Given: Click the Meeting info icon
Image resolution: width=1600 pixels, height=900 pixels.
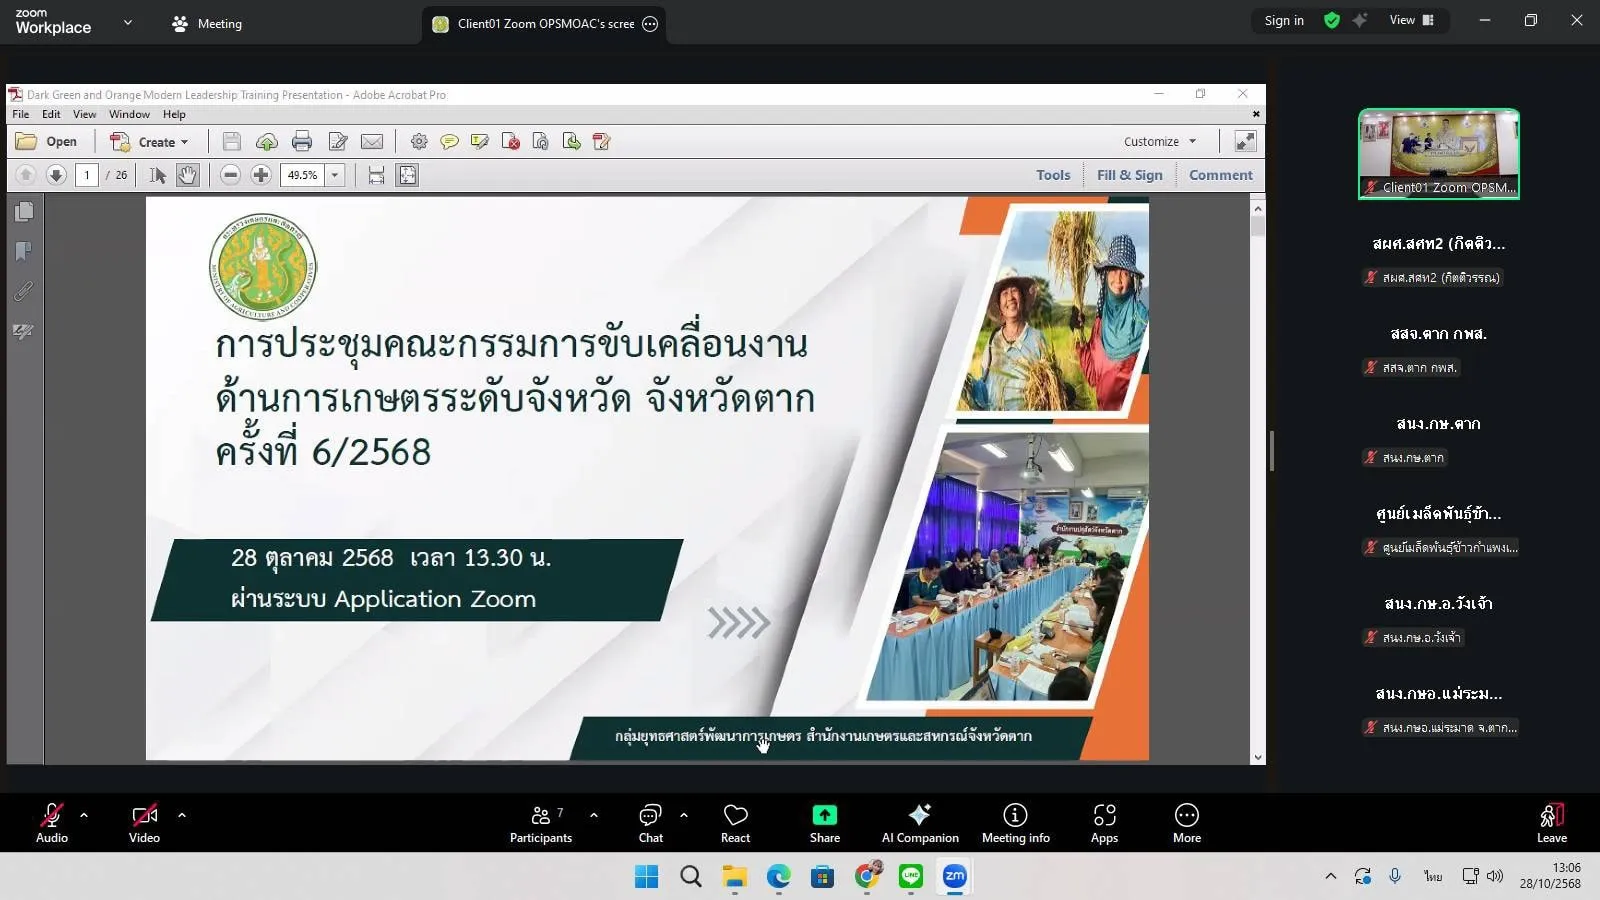Looking at the screenshot, I should (1015, 823).
